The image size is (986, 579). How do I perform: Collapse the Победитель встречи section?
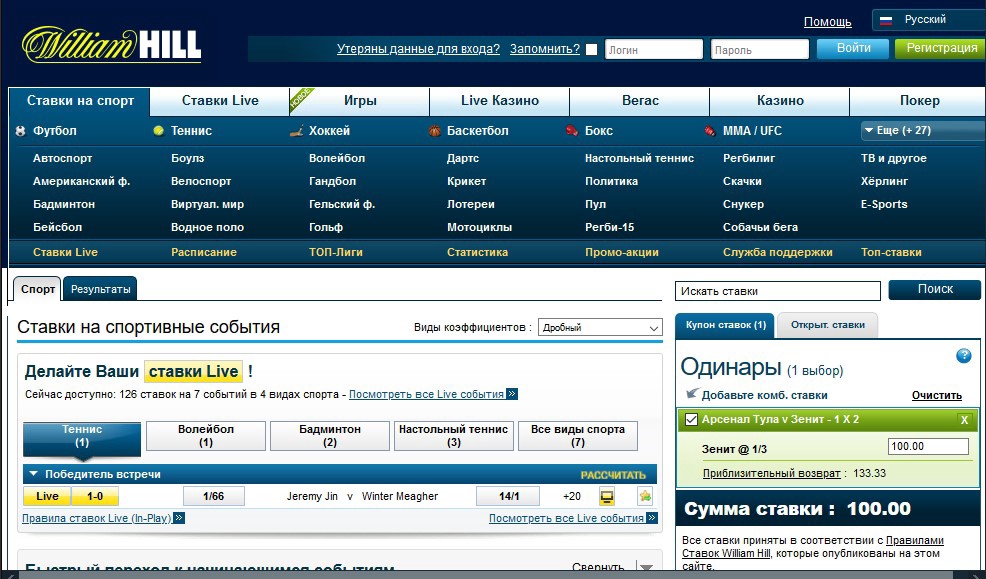point(34,474)
